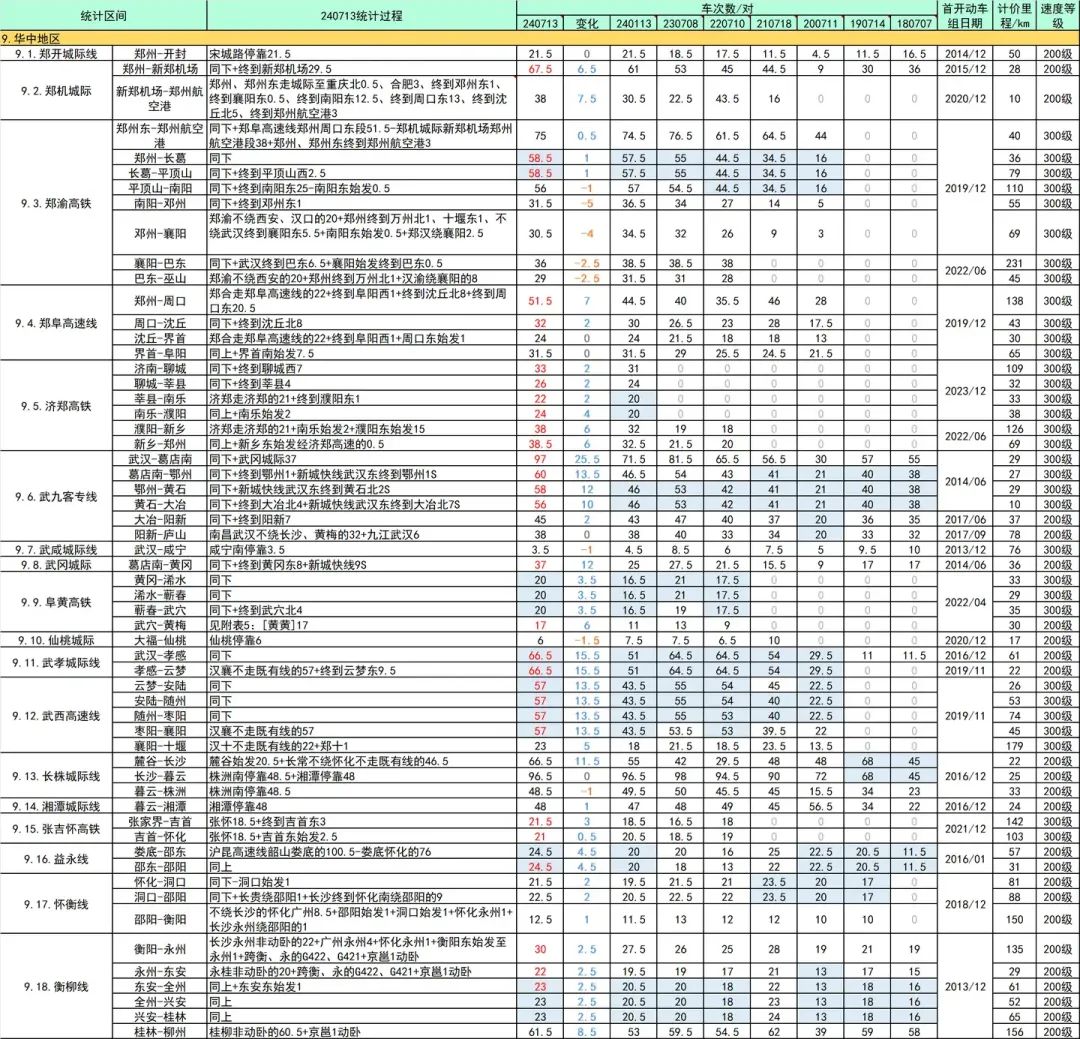Click the '179' mileage value for 襄阳-十堰
Screen dimensions: 1080x1039
click(1014, 745)
